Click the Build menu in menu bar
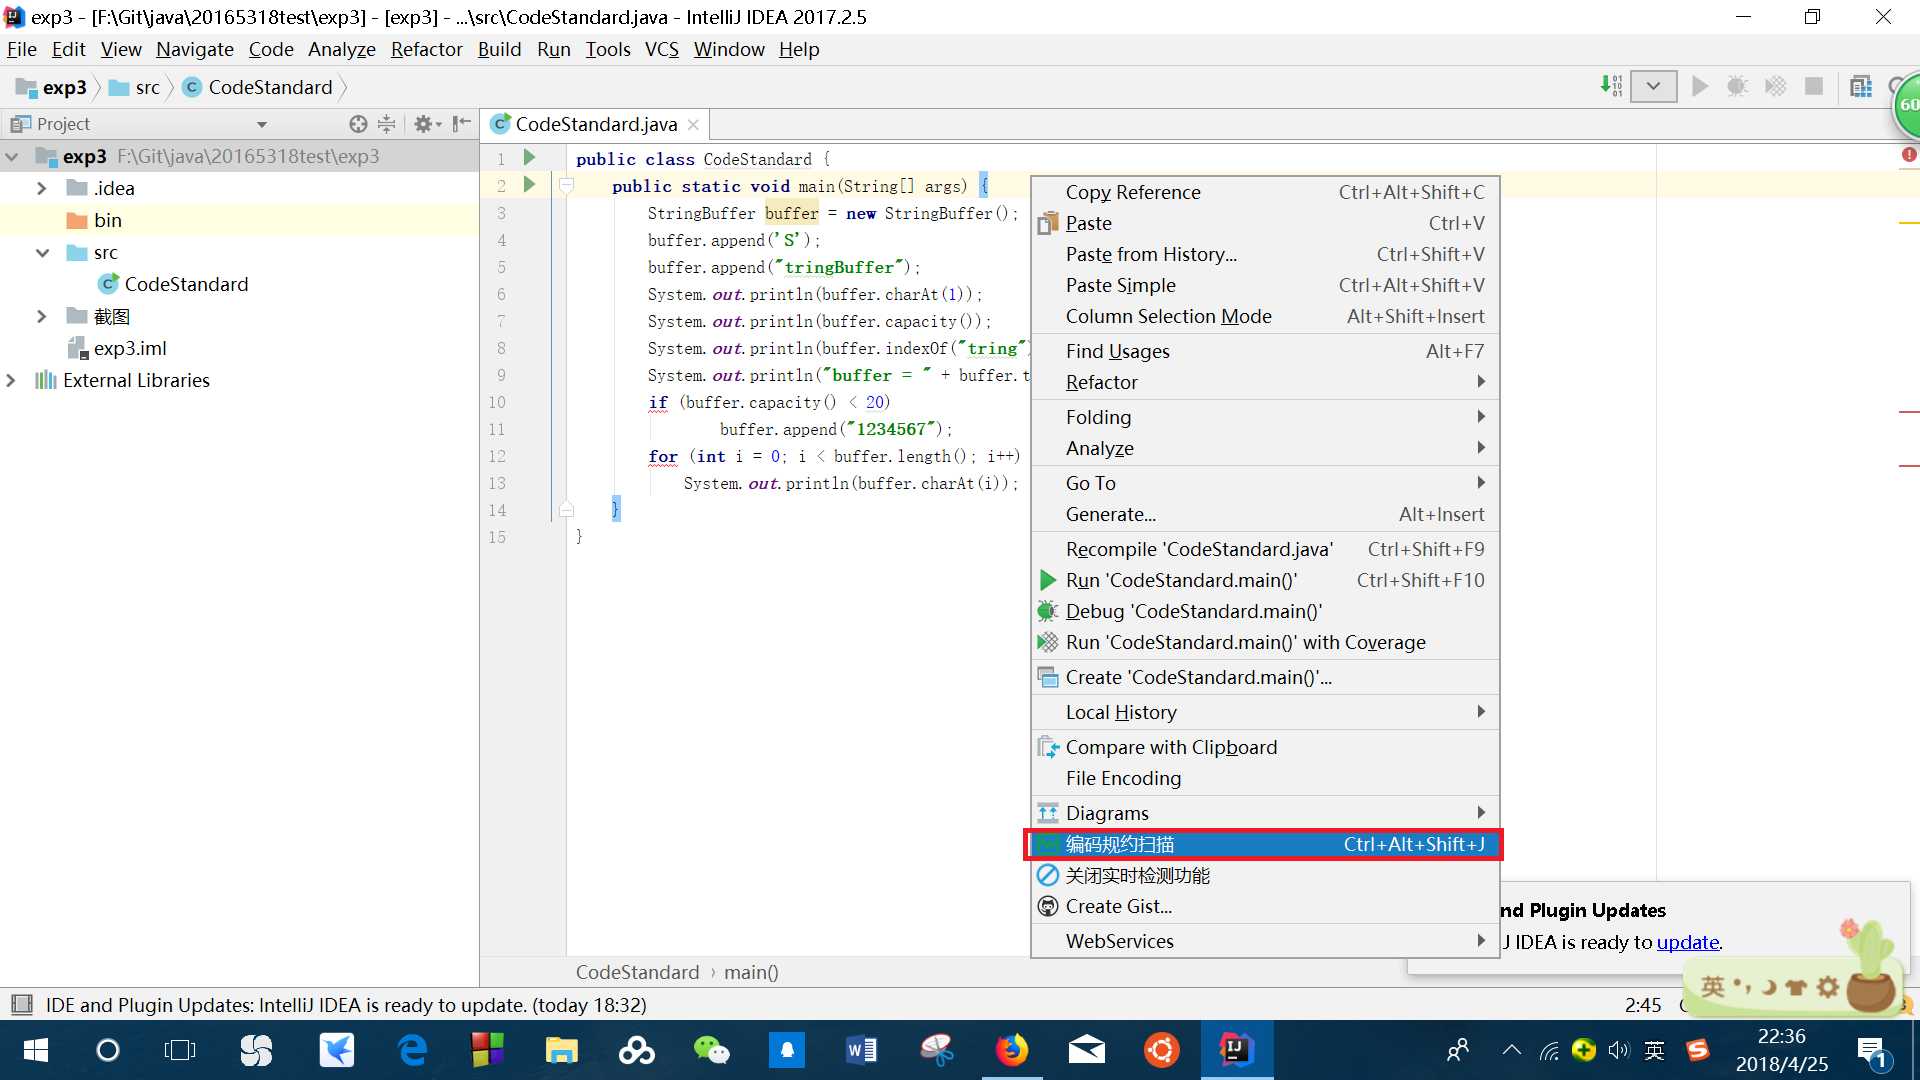This screenshot has height=1080, width=1920. [x=500, y=49]
